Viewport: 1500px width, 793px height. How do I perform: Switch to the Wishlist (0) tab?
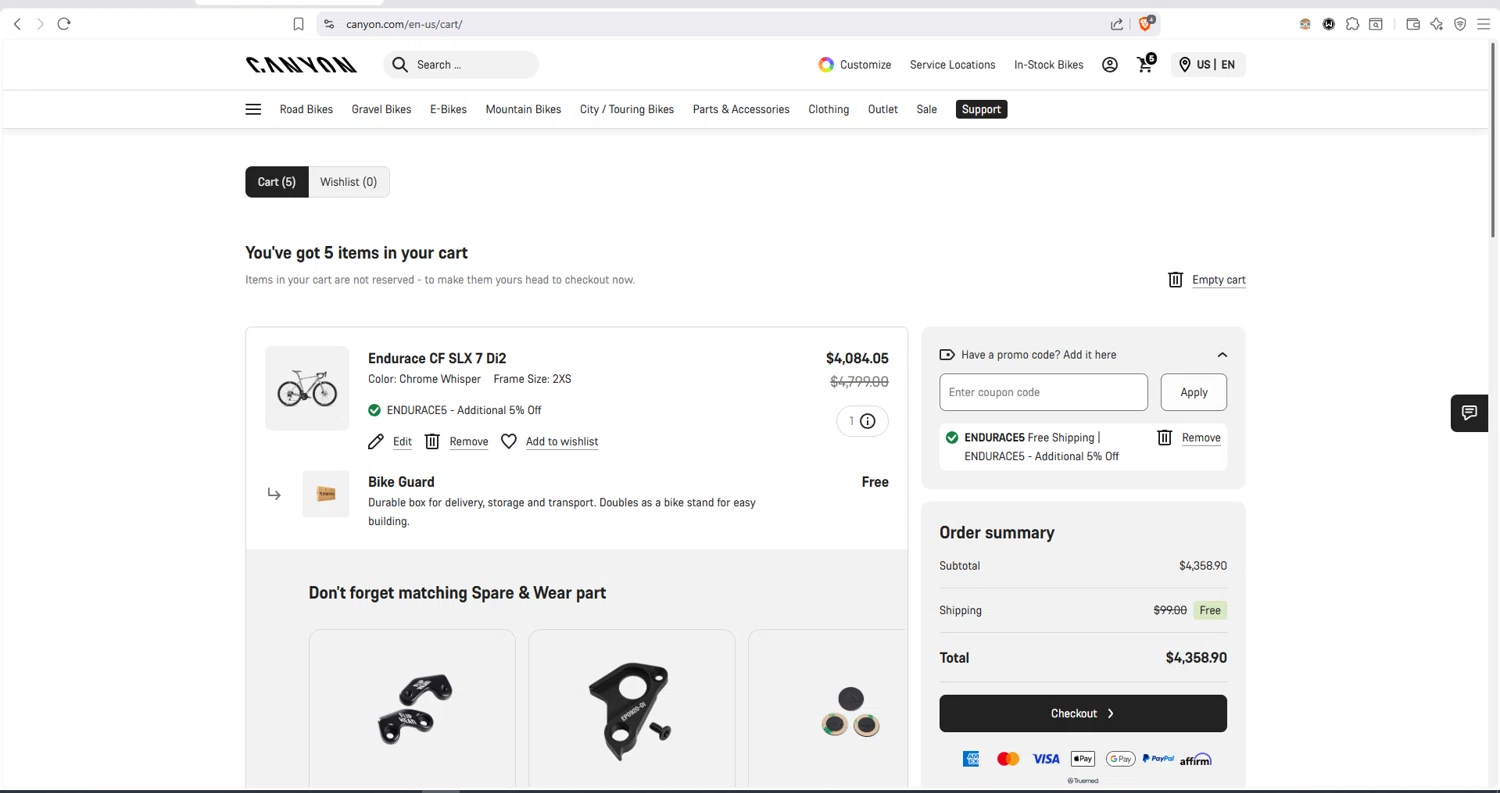(348, 182)
